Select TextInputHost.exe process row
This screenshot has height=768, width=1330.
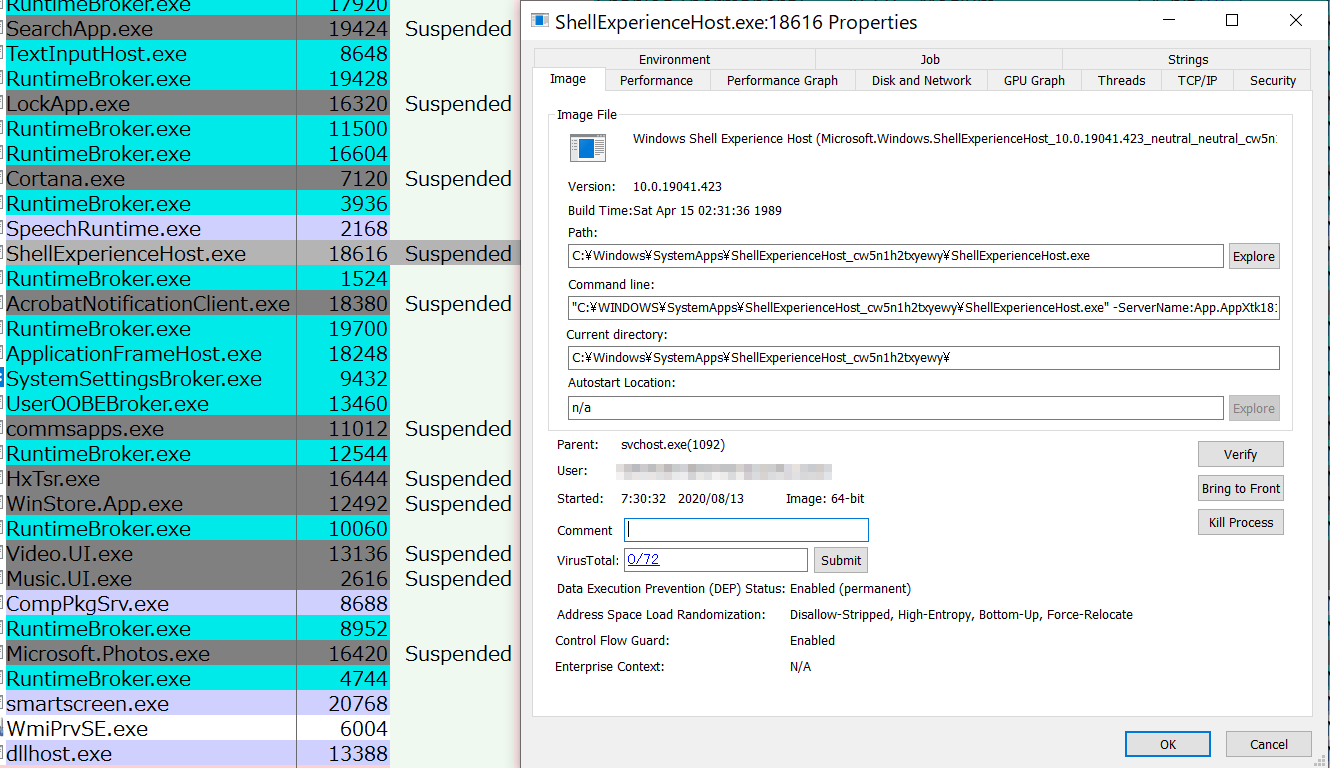[x=197, y=54]
